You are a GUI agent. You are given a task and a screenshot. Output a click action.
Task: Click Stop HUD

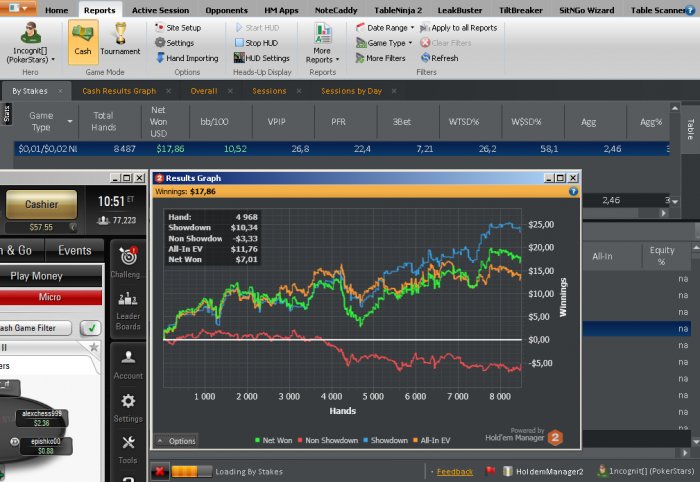pyautogui.click(x=256, y=43)
